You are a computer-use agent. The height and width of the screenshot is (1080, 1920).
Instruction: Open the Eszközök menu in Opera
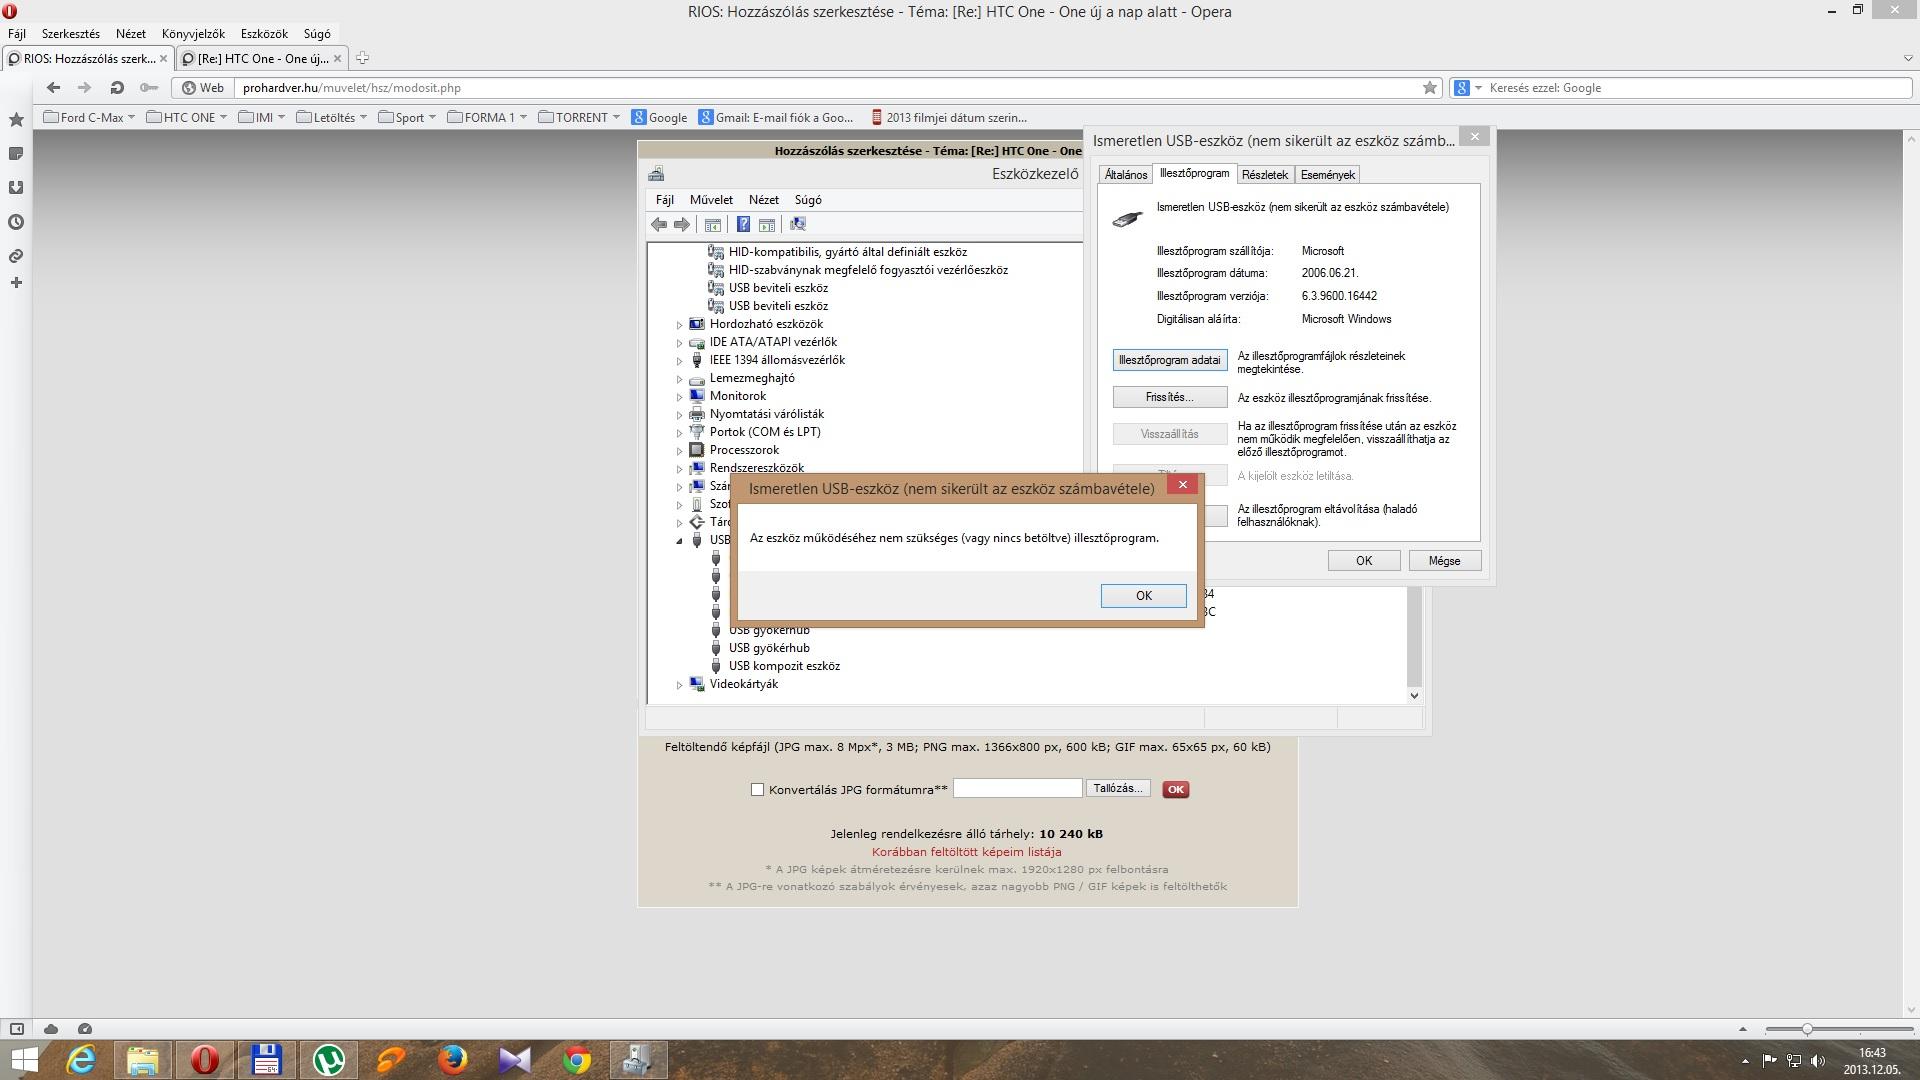pyautogui.click(x=264, y=34)
